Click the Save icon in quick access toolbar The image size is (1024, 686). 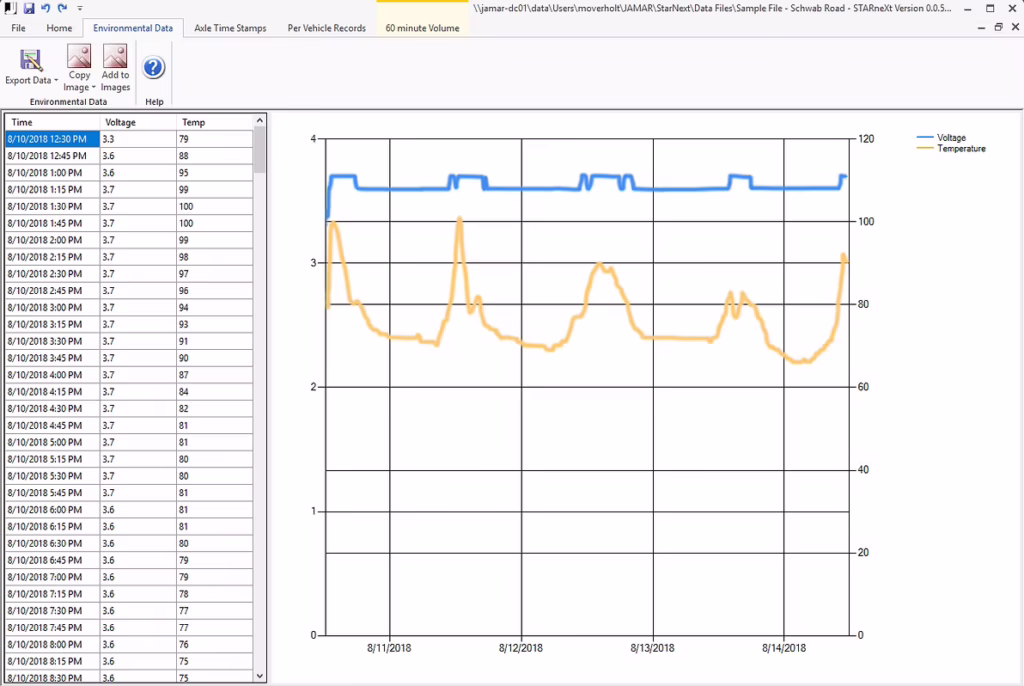[29, 8]
